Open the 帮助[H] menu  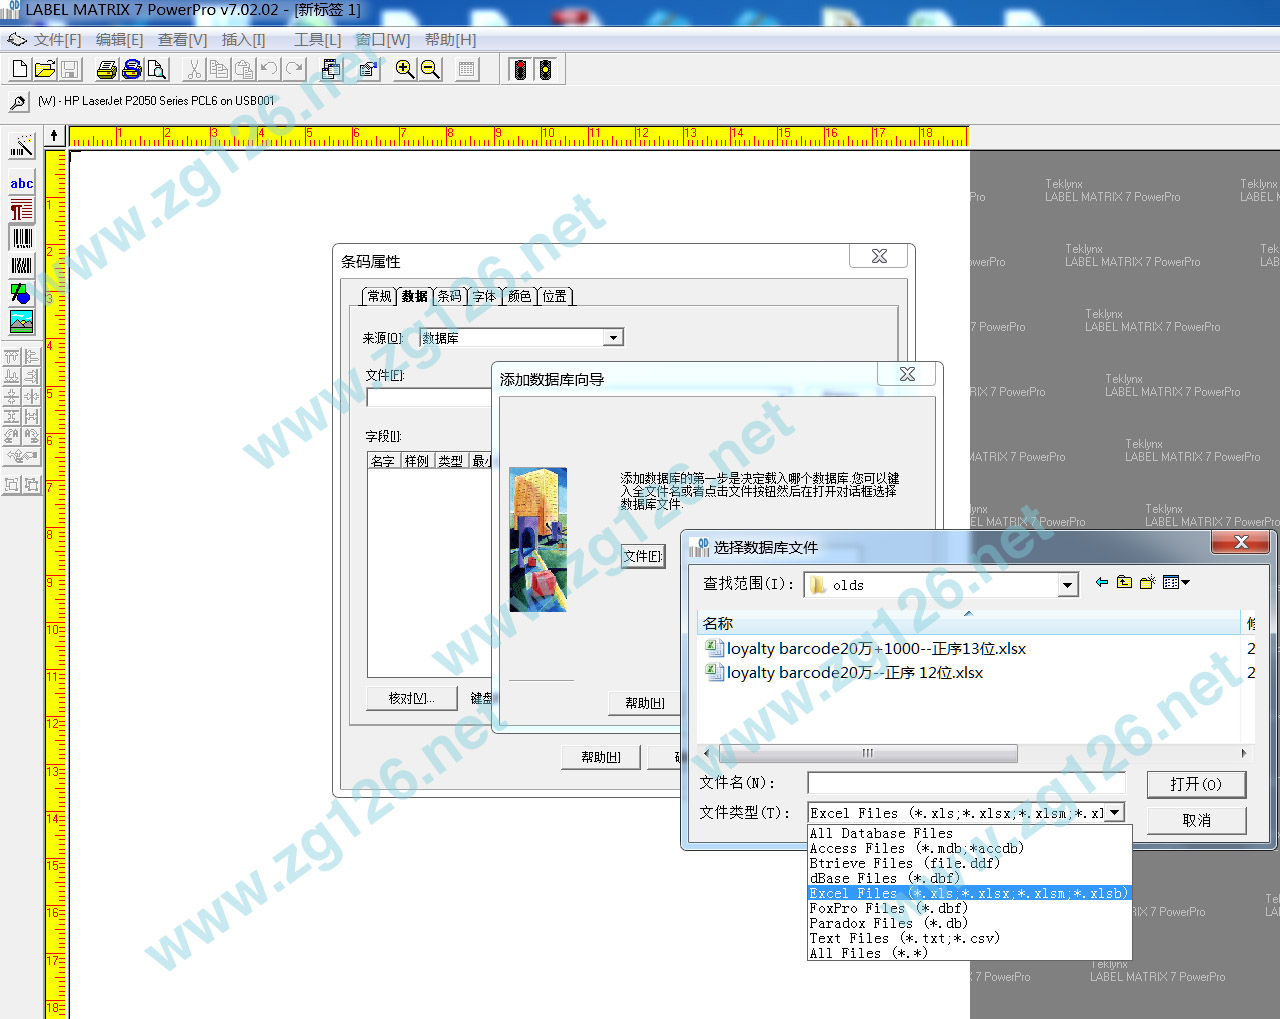pyautogui.click(x=450, y=40)
